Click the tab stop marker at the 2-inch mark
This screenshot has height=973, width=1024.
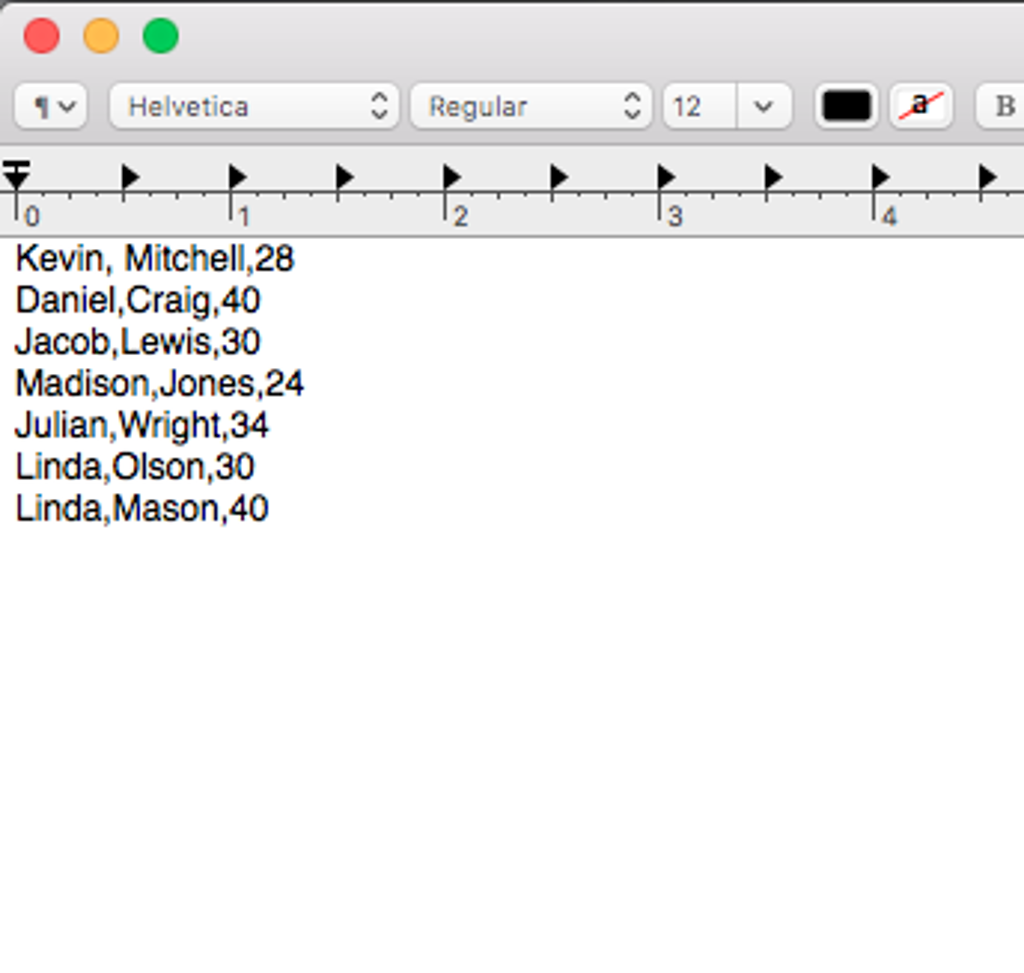(x=450, y=176)
